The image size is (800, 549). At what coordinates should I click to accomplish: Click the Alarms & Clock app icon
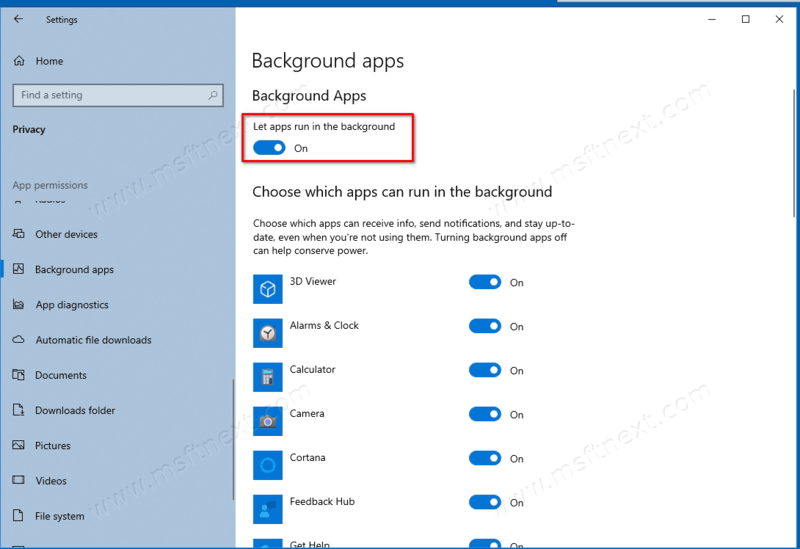tap(267, 333)
